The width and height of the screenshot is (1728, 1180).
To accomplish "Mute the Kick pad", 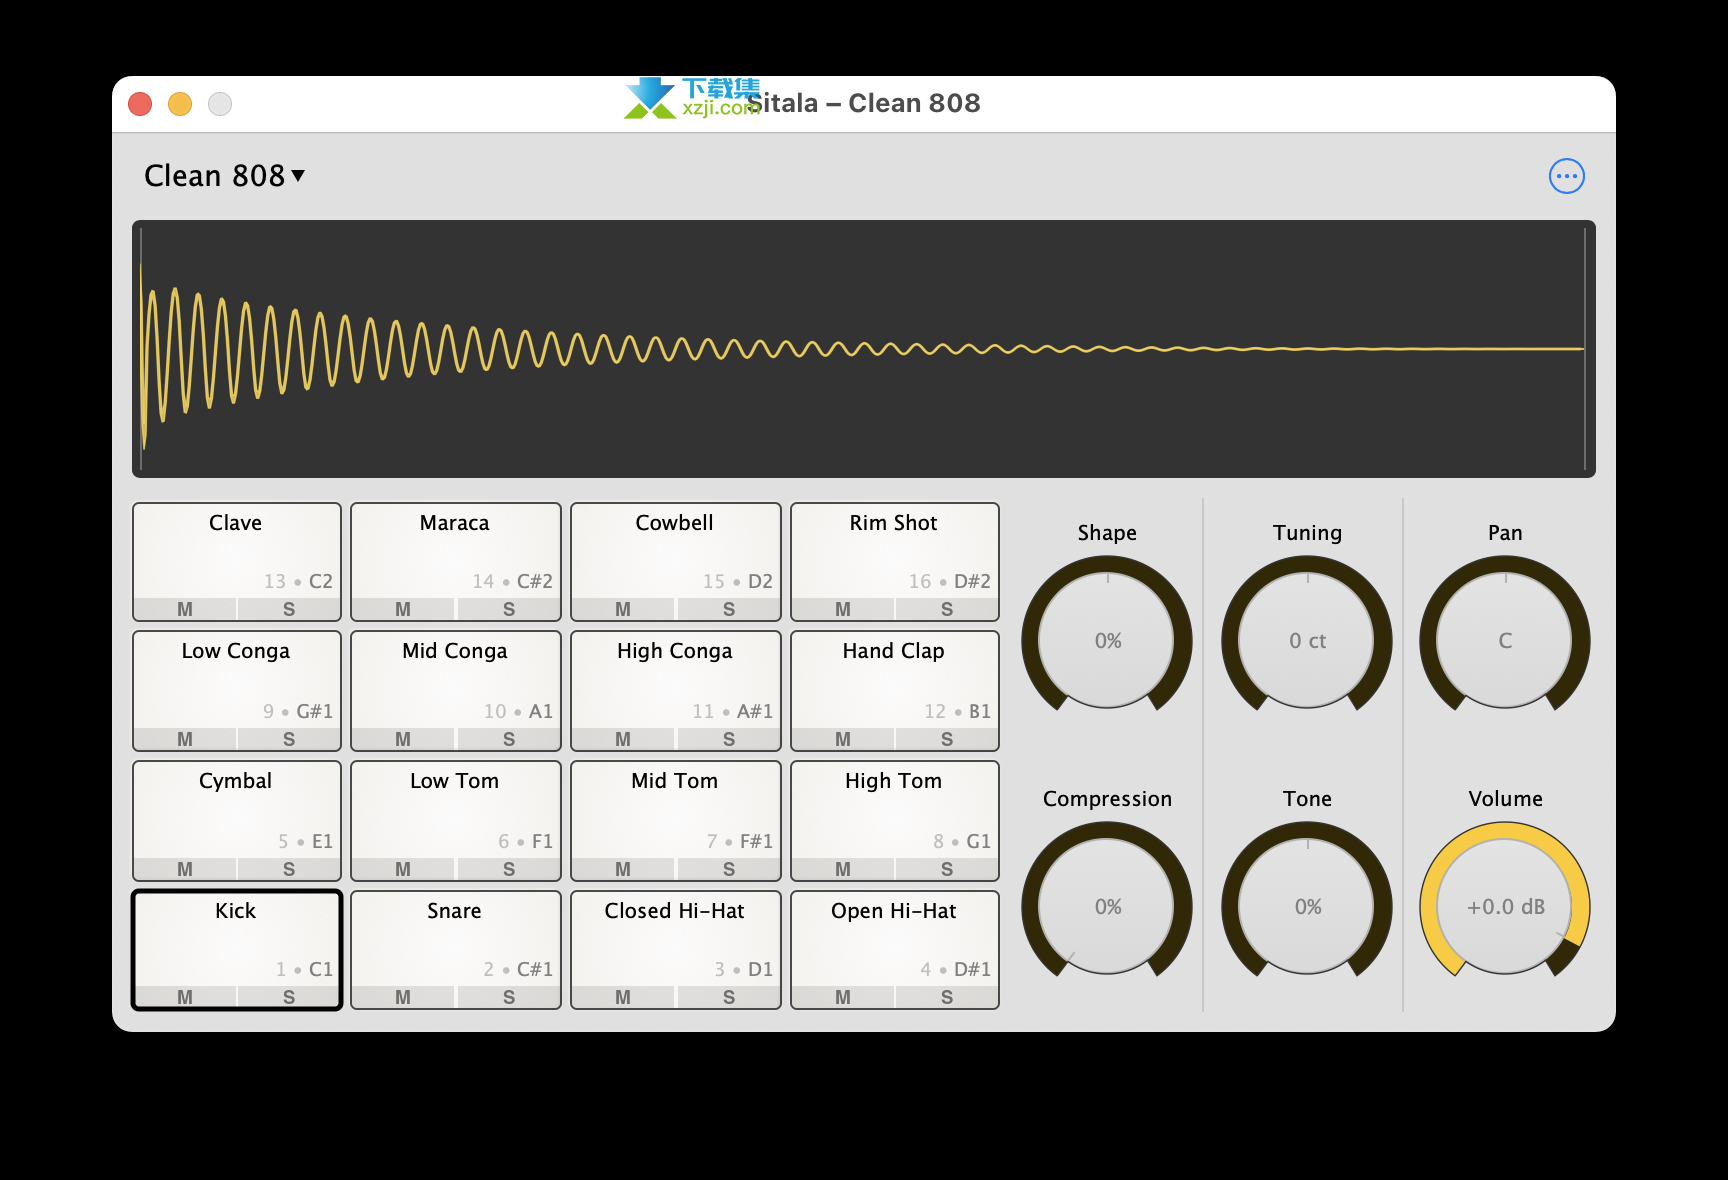I will pyautogui.click(x=185, y=997).
